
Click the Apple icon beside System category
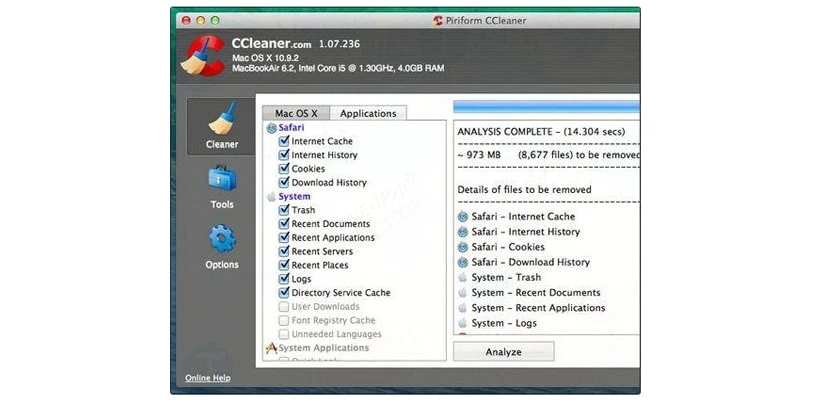(272, 197)
